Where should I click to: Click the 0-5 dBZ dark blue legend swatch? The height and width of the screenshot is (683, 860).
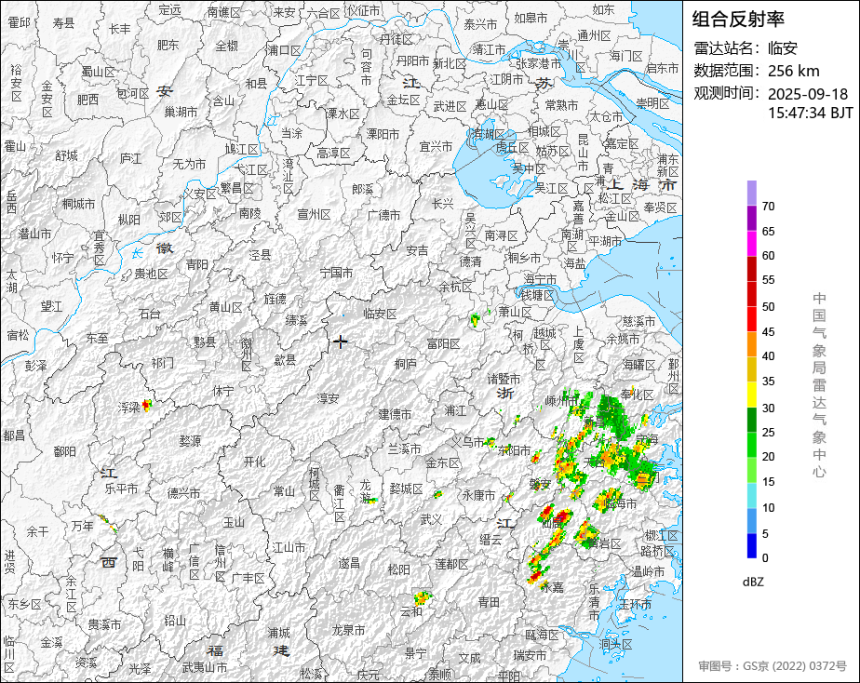coord(751,545)
